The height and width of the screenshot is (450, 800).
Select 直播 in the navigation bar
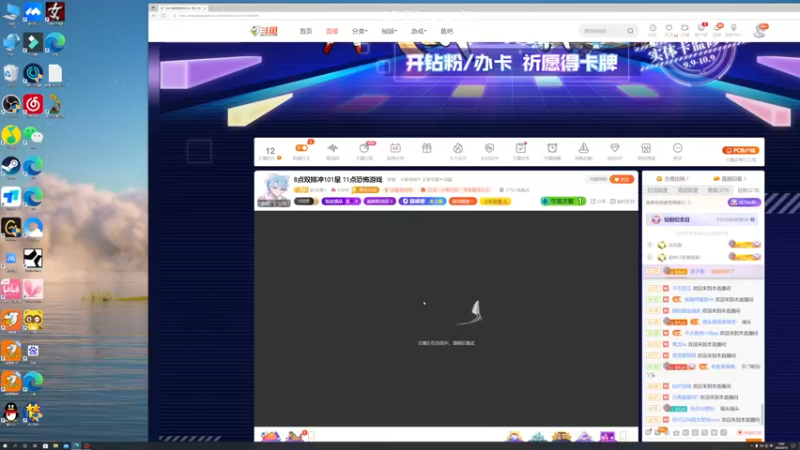(x=332, y=31)
